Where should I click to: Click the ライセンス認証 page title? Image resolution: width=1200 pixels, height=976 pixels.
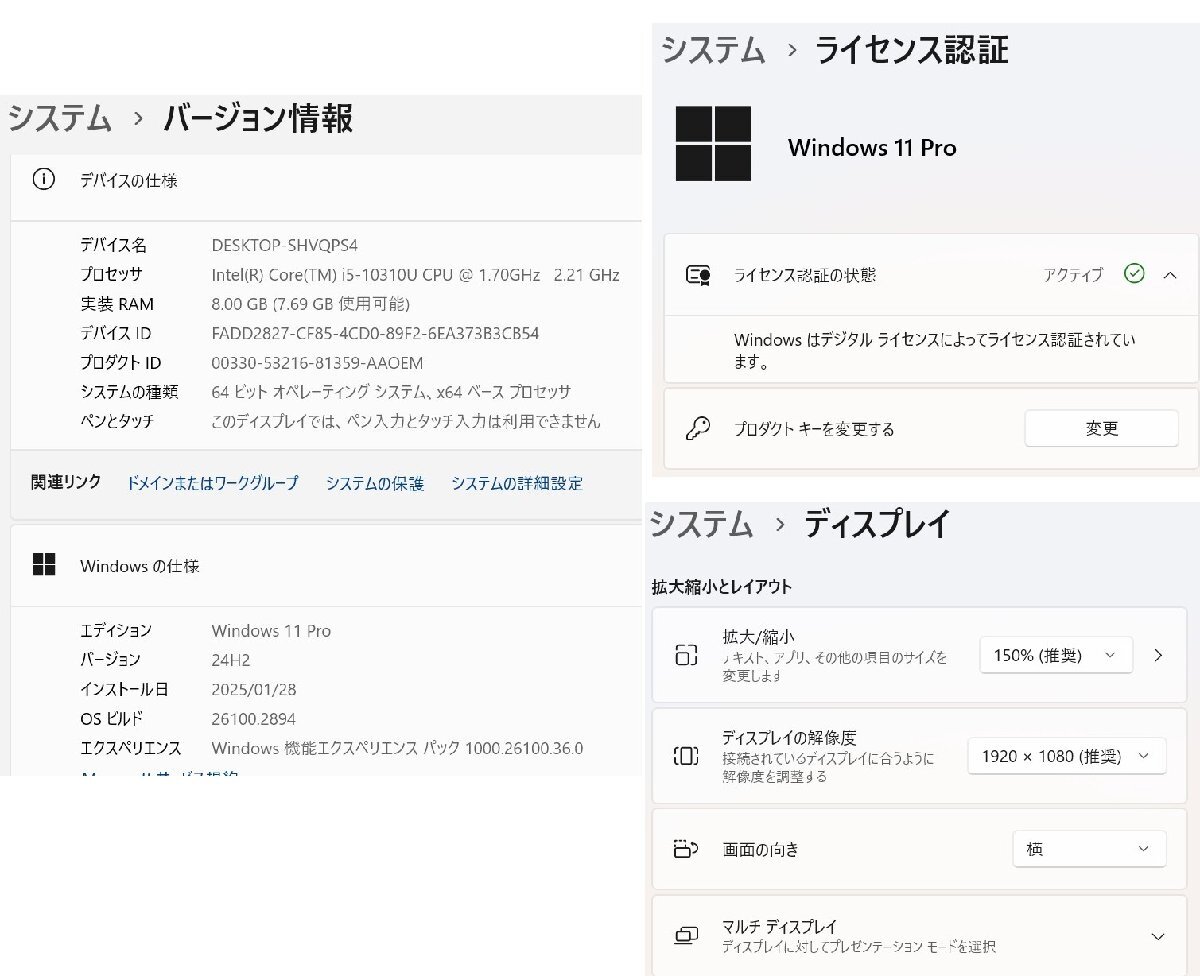[911, 49]
